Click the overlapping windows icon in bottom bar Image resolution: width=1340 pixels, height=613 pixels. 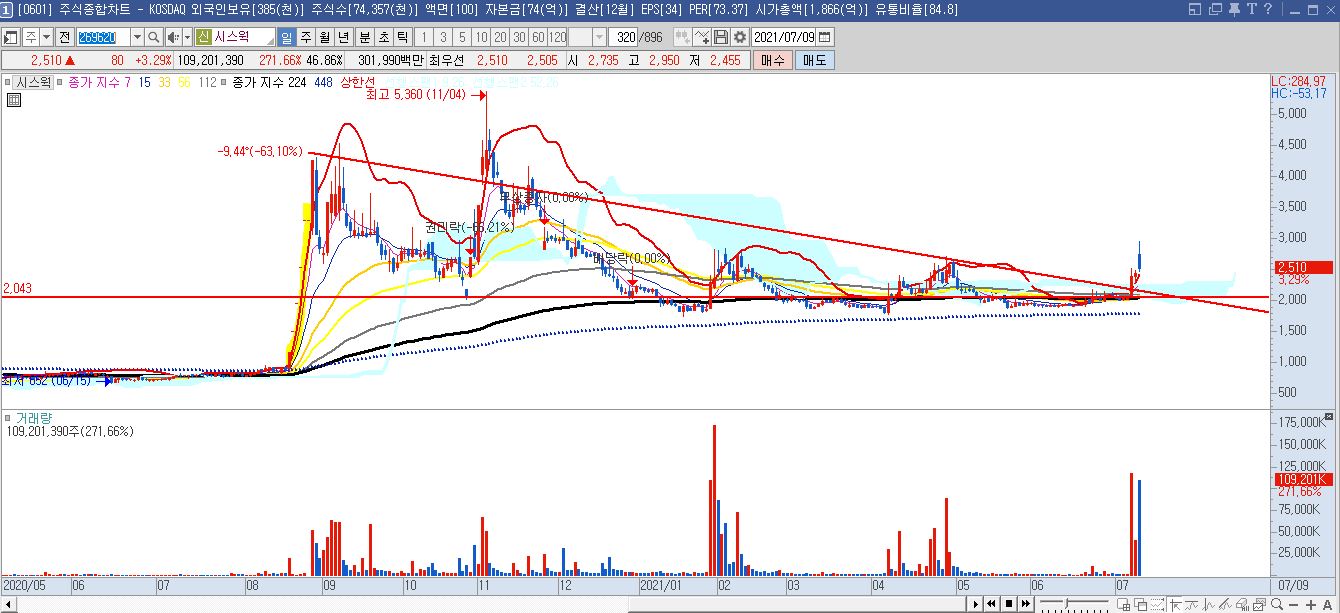pyautogui.click(x=1141, y=604)
